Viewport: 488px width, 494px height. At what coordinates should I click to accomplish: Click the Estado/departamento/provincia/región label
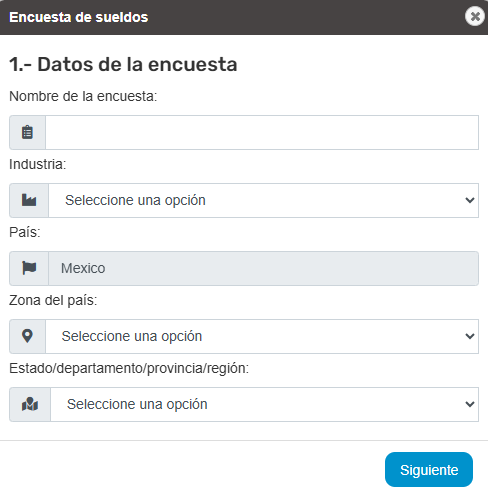tap(129, 368)
